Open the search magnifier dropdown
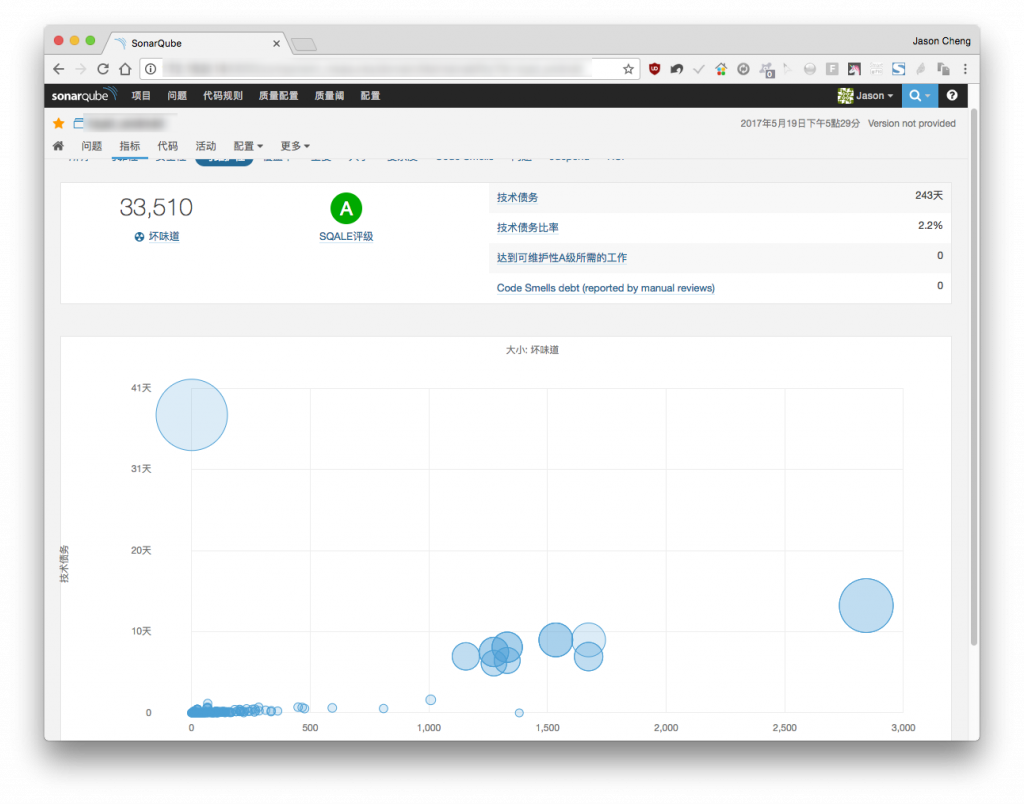Screen dimensions: 1024x804 point(920,95)
